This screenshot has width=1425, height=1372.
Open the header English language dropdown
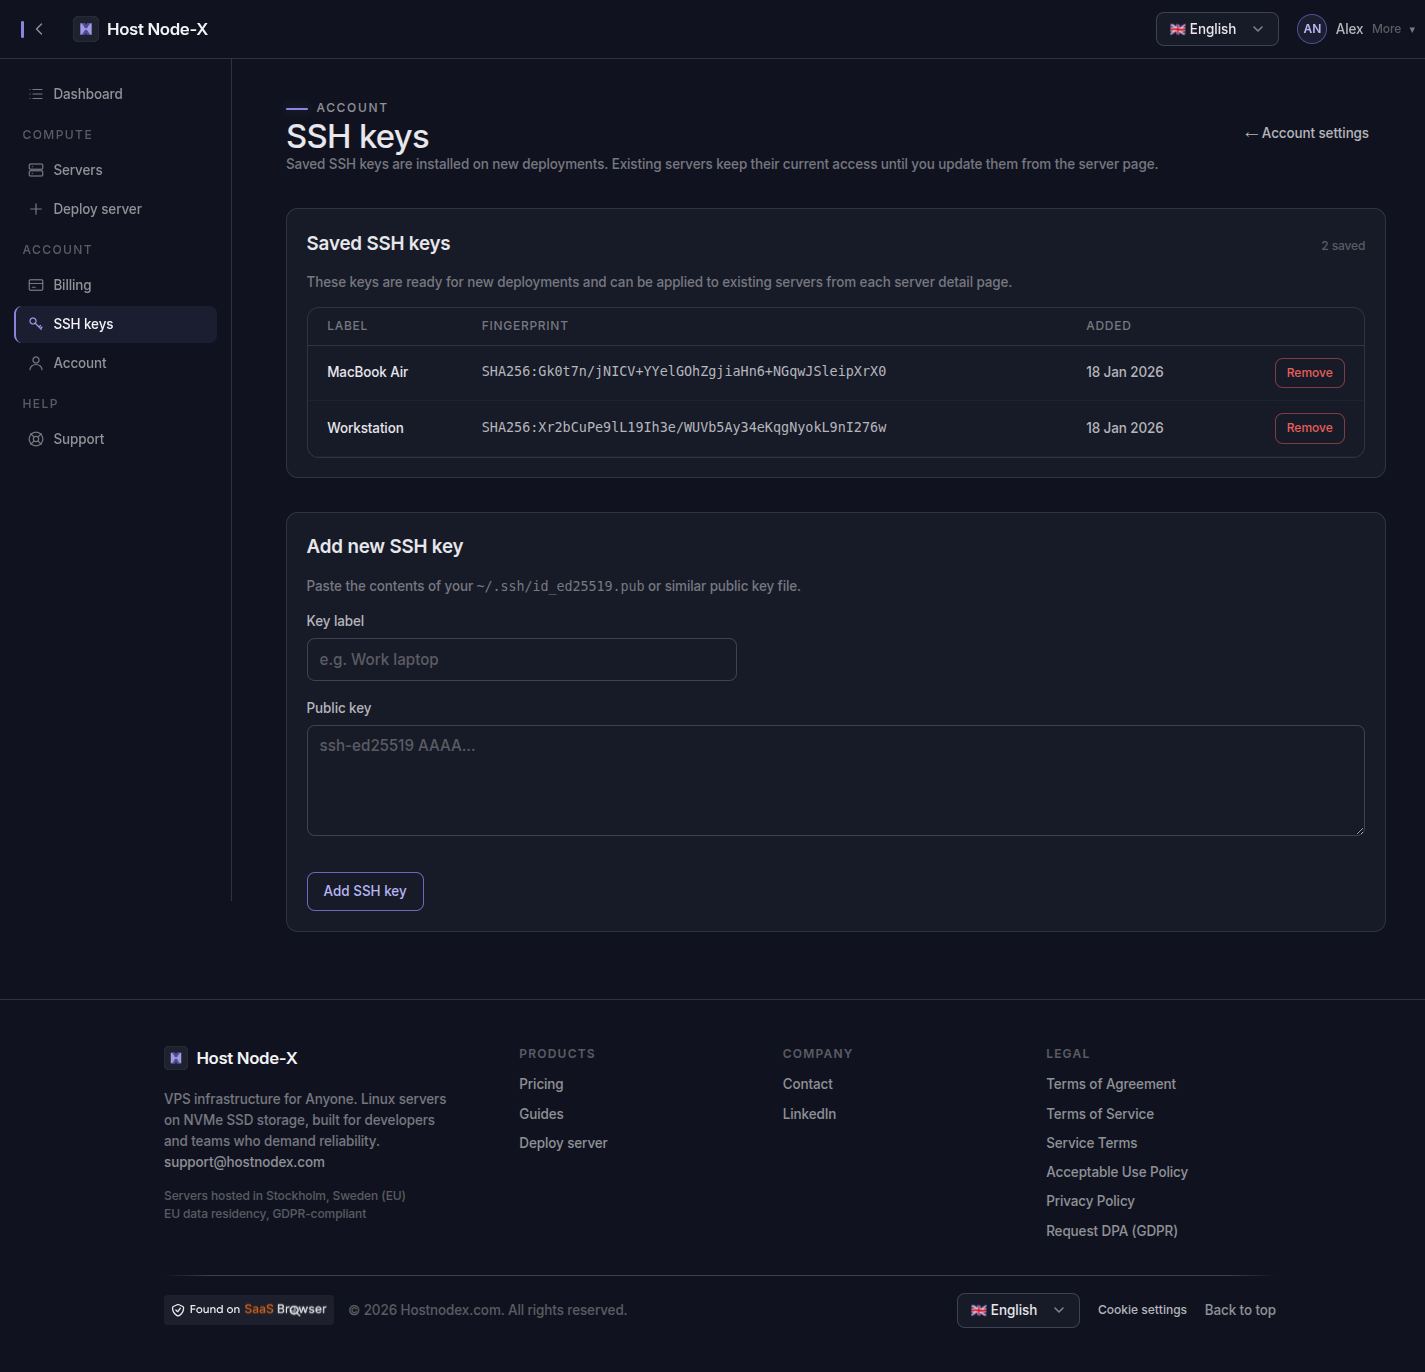[1217, 29]
